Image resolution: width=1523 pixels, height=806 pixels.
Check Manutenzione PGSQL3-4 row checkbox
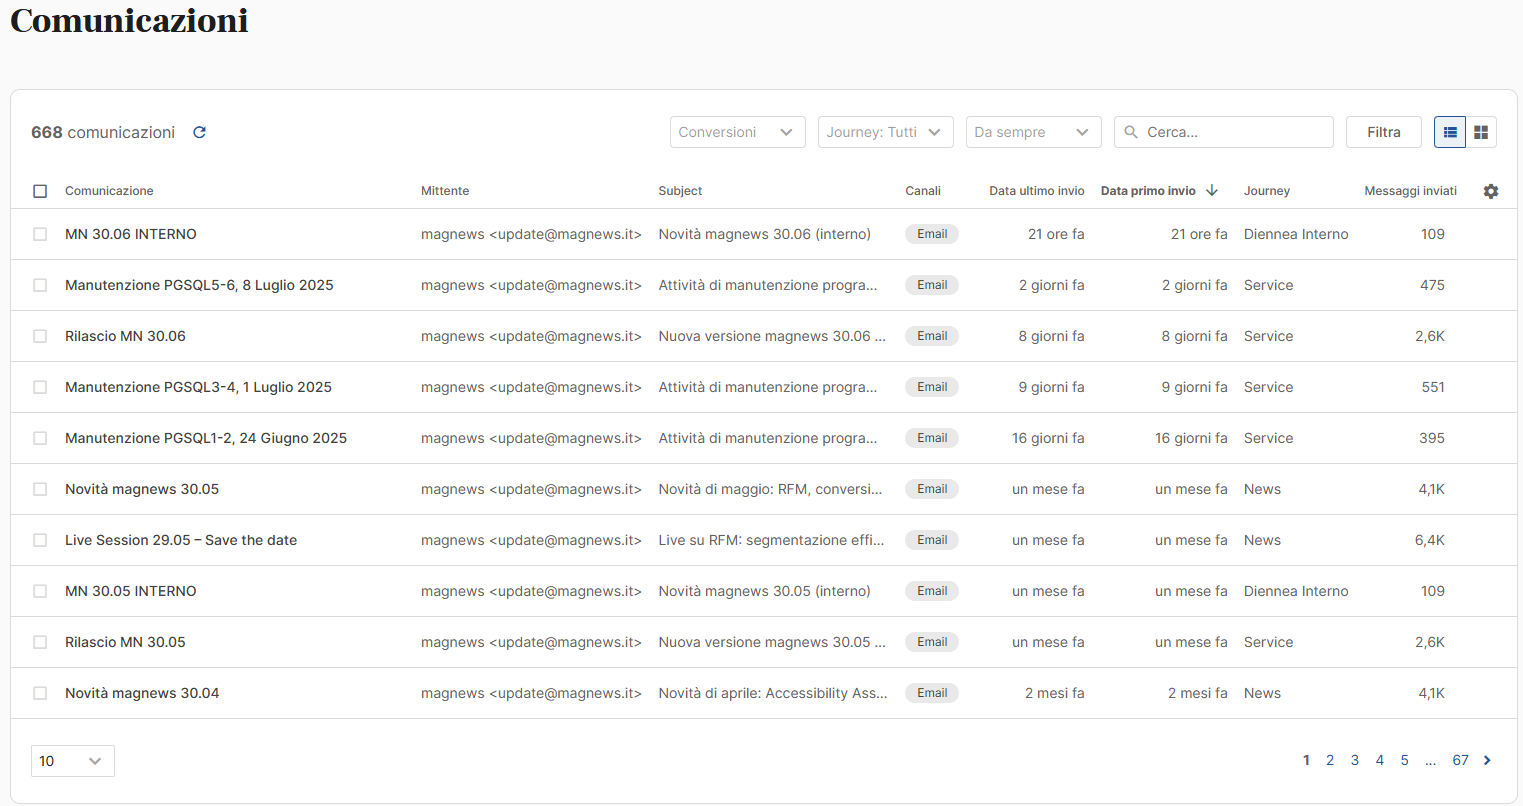click(40, 387)
